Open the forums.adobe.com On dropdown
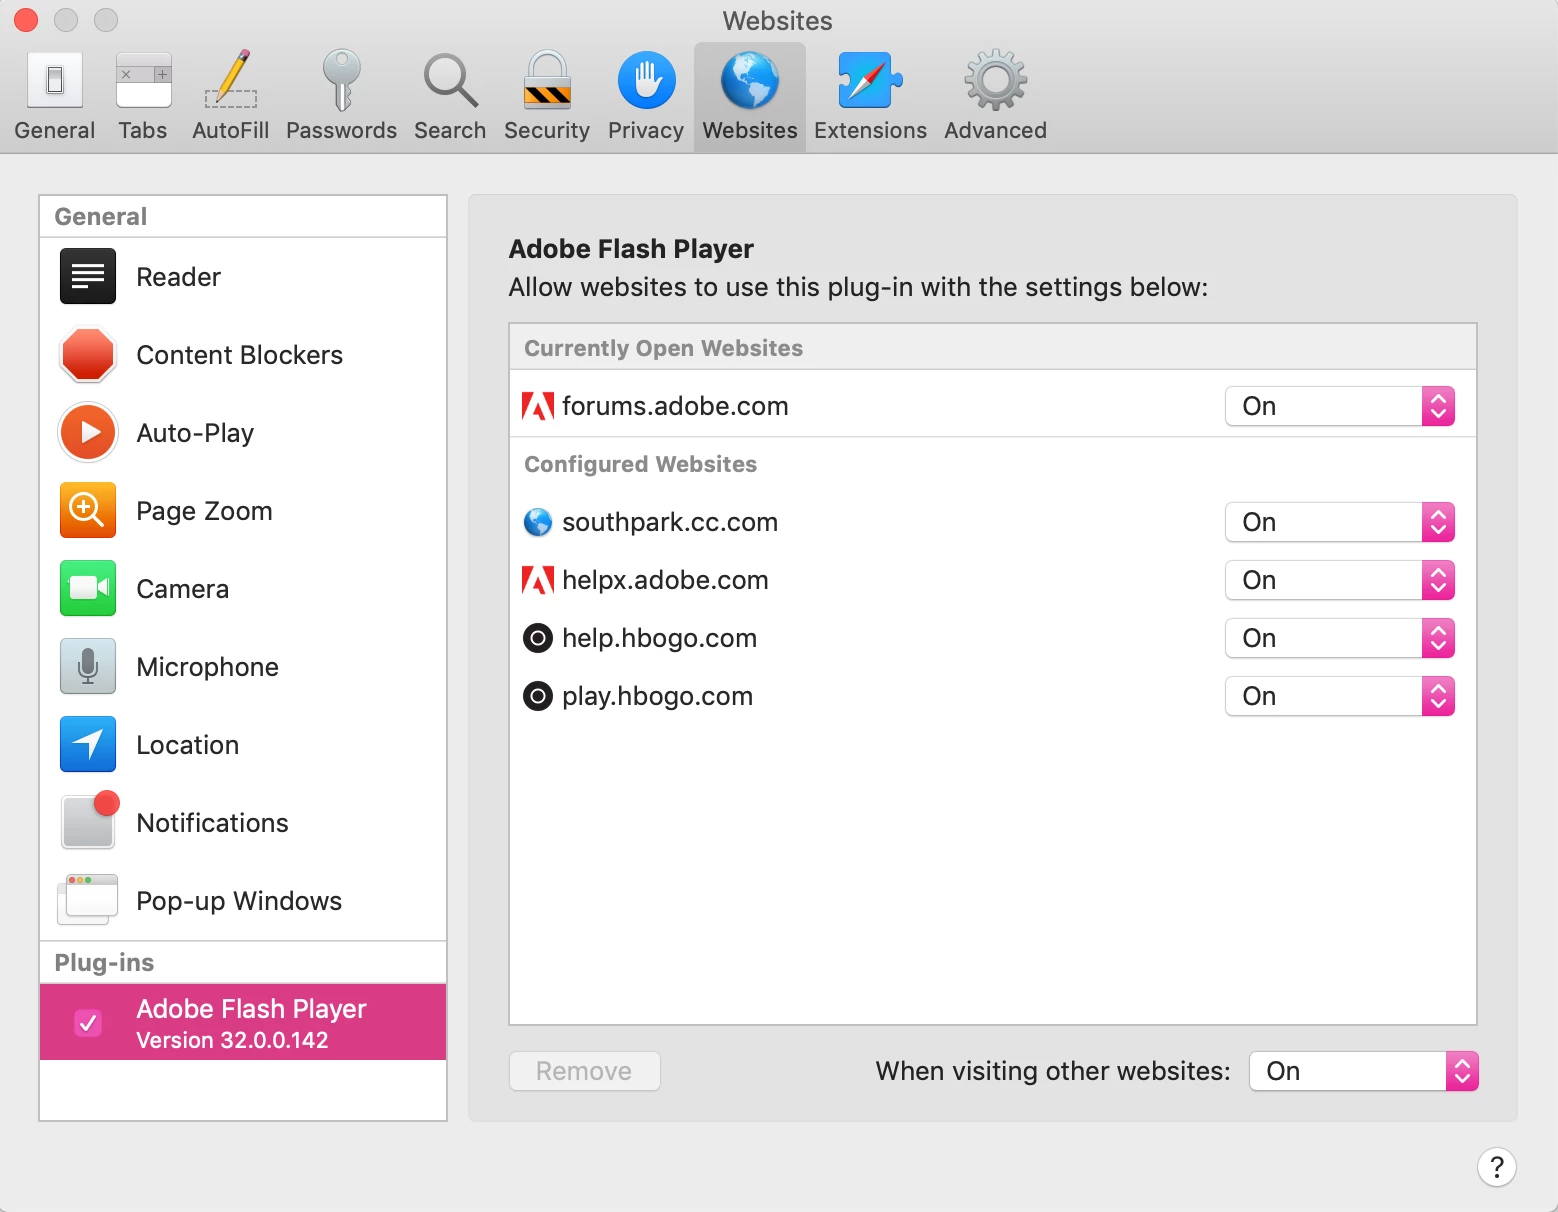 point(1339,406)
